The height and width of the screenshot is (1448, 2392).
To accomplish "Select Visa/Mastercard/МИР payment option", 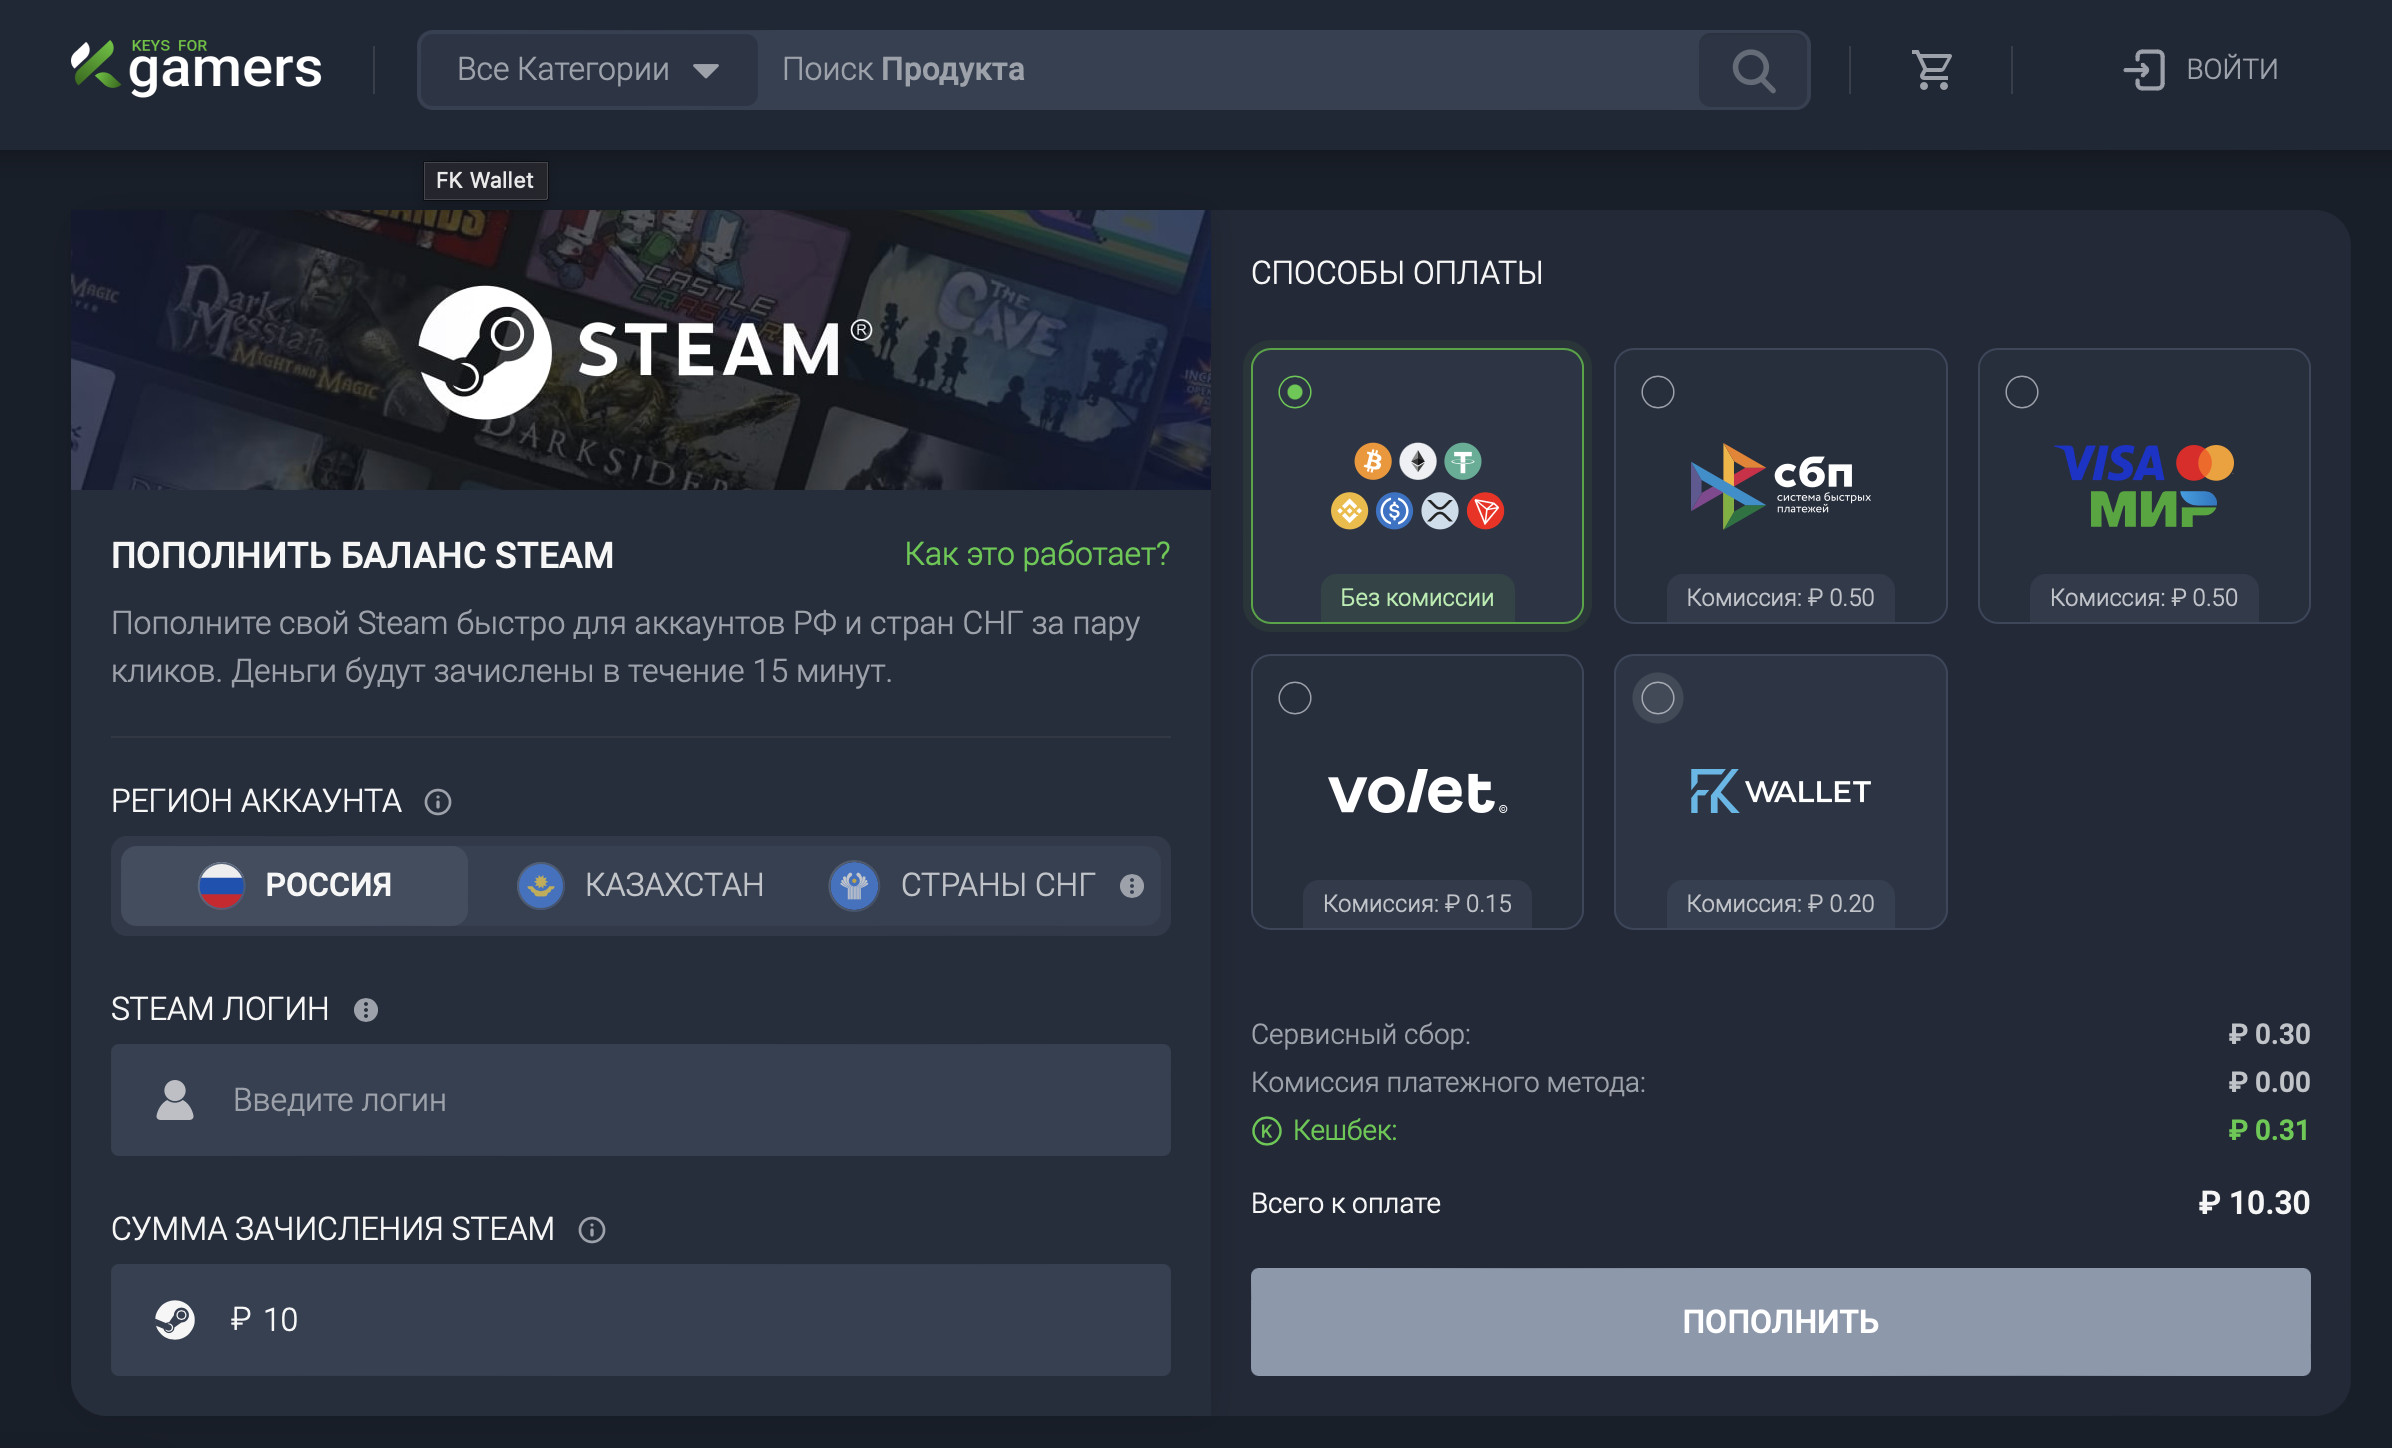I will (x=2021, y=392).
